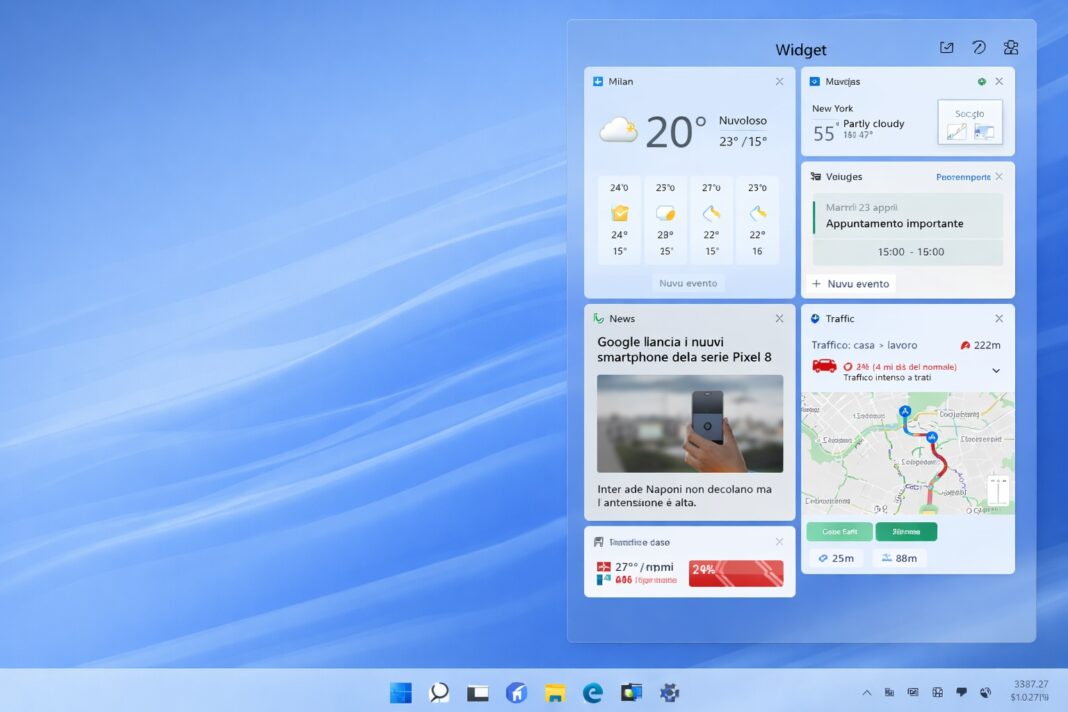Image resolution: width=1068 pixels, height=712 pixels.
Task: Expand hidden icons in the system tray
Action: (866, 692)
